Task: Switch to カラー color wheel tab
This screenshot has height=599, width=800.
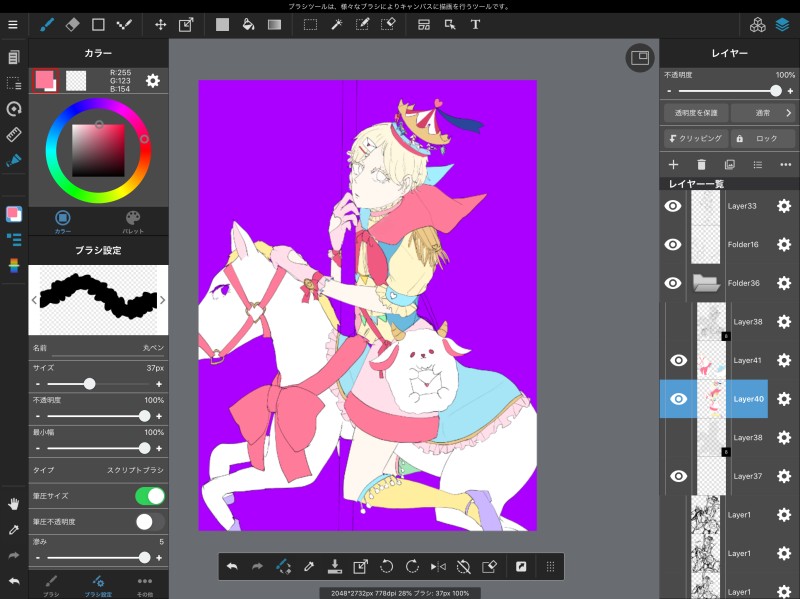Action: (63, 221)
